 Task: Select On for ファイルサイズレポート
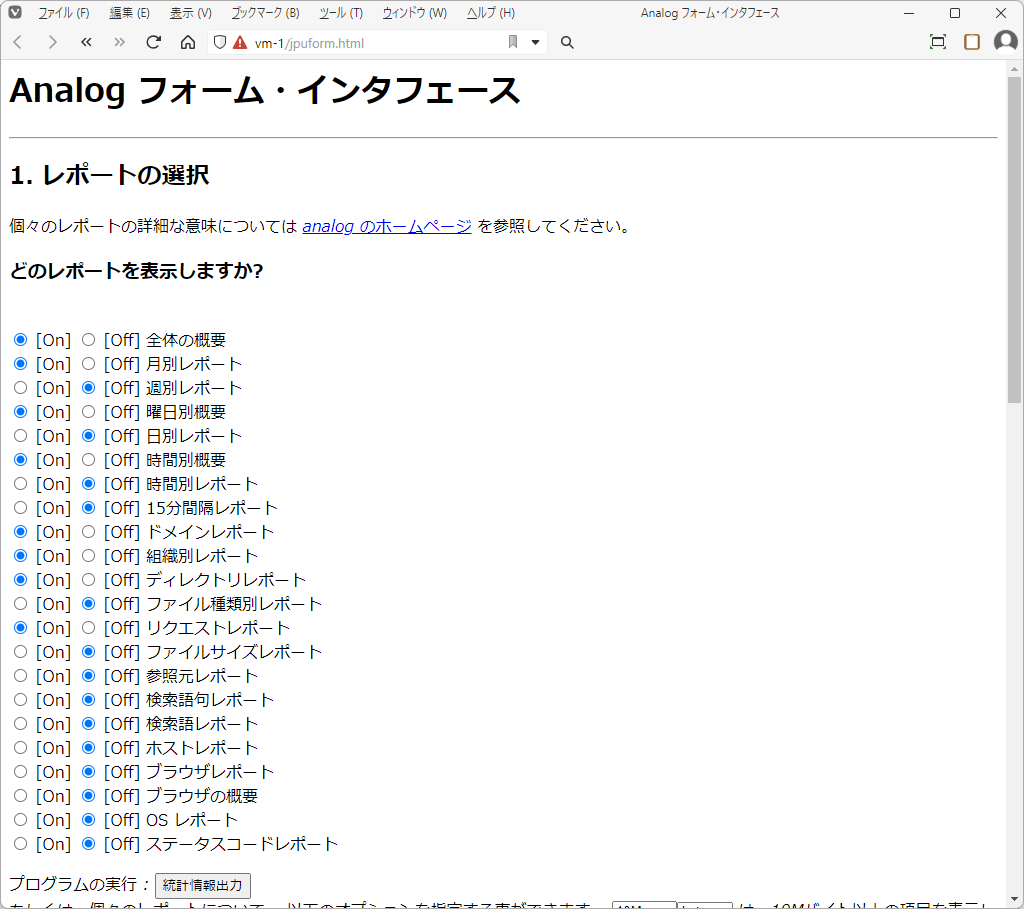coord(20,652)
